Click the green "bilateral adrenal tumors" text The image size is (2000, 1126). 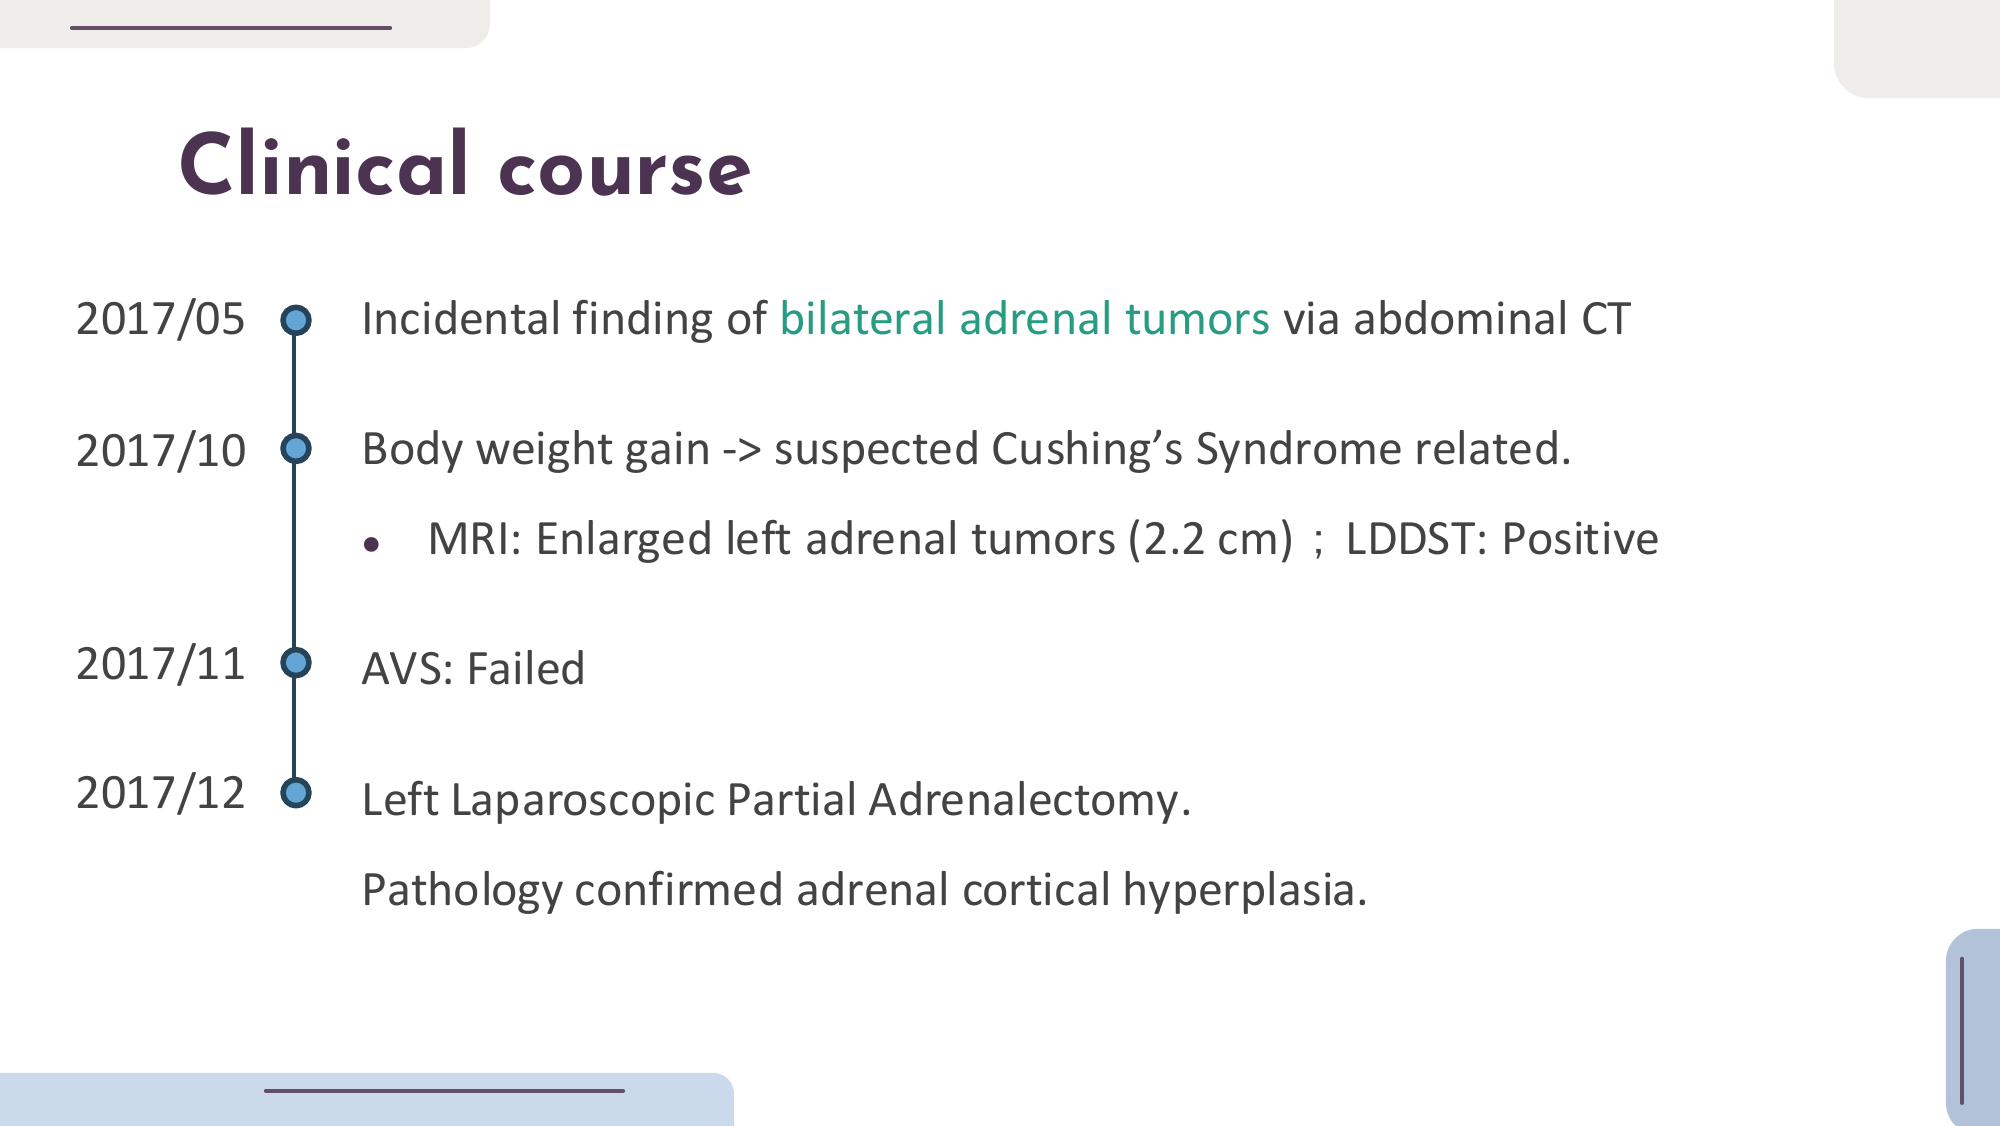click(x=1024, y=319)
